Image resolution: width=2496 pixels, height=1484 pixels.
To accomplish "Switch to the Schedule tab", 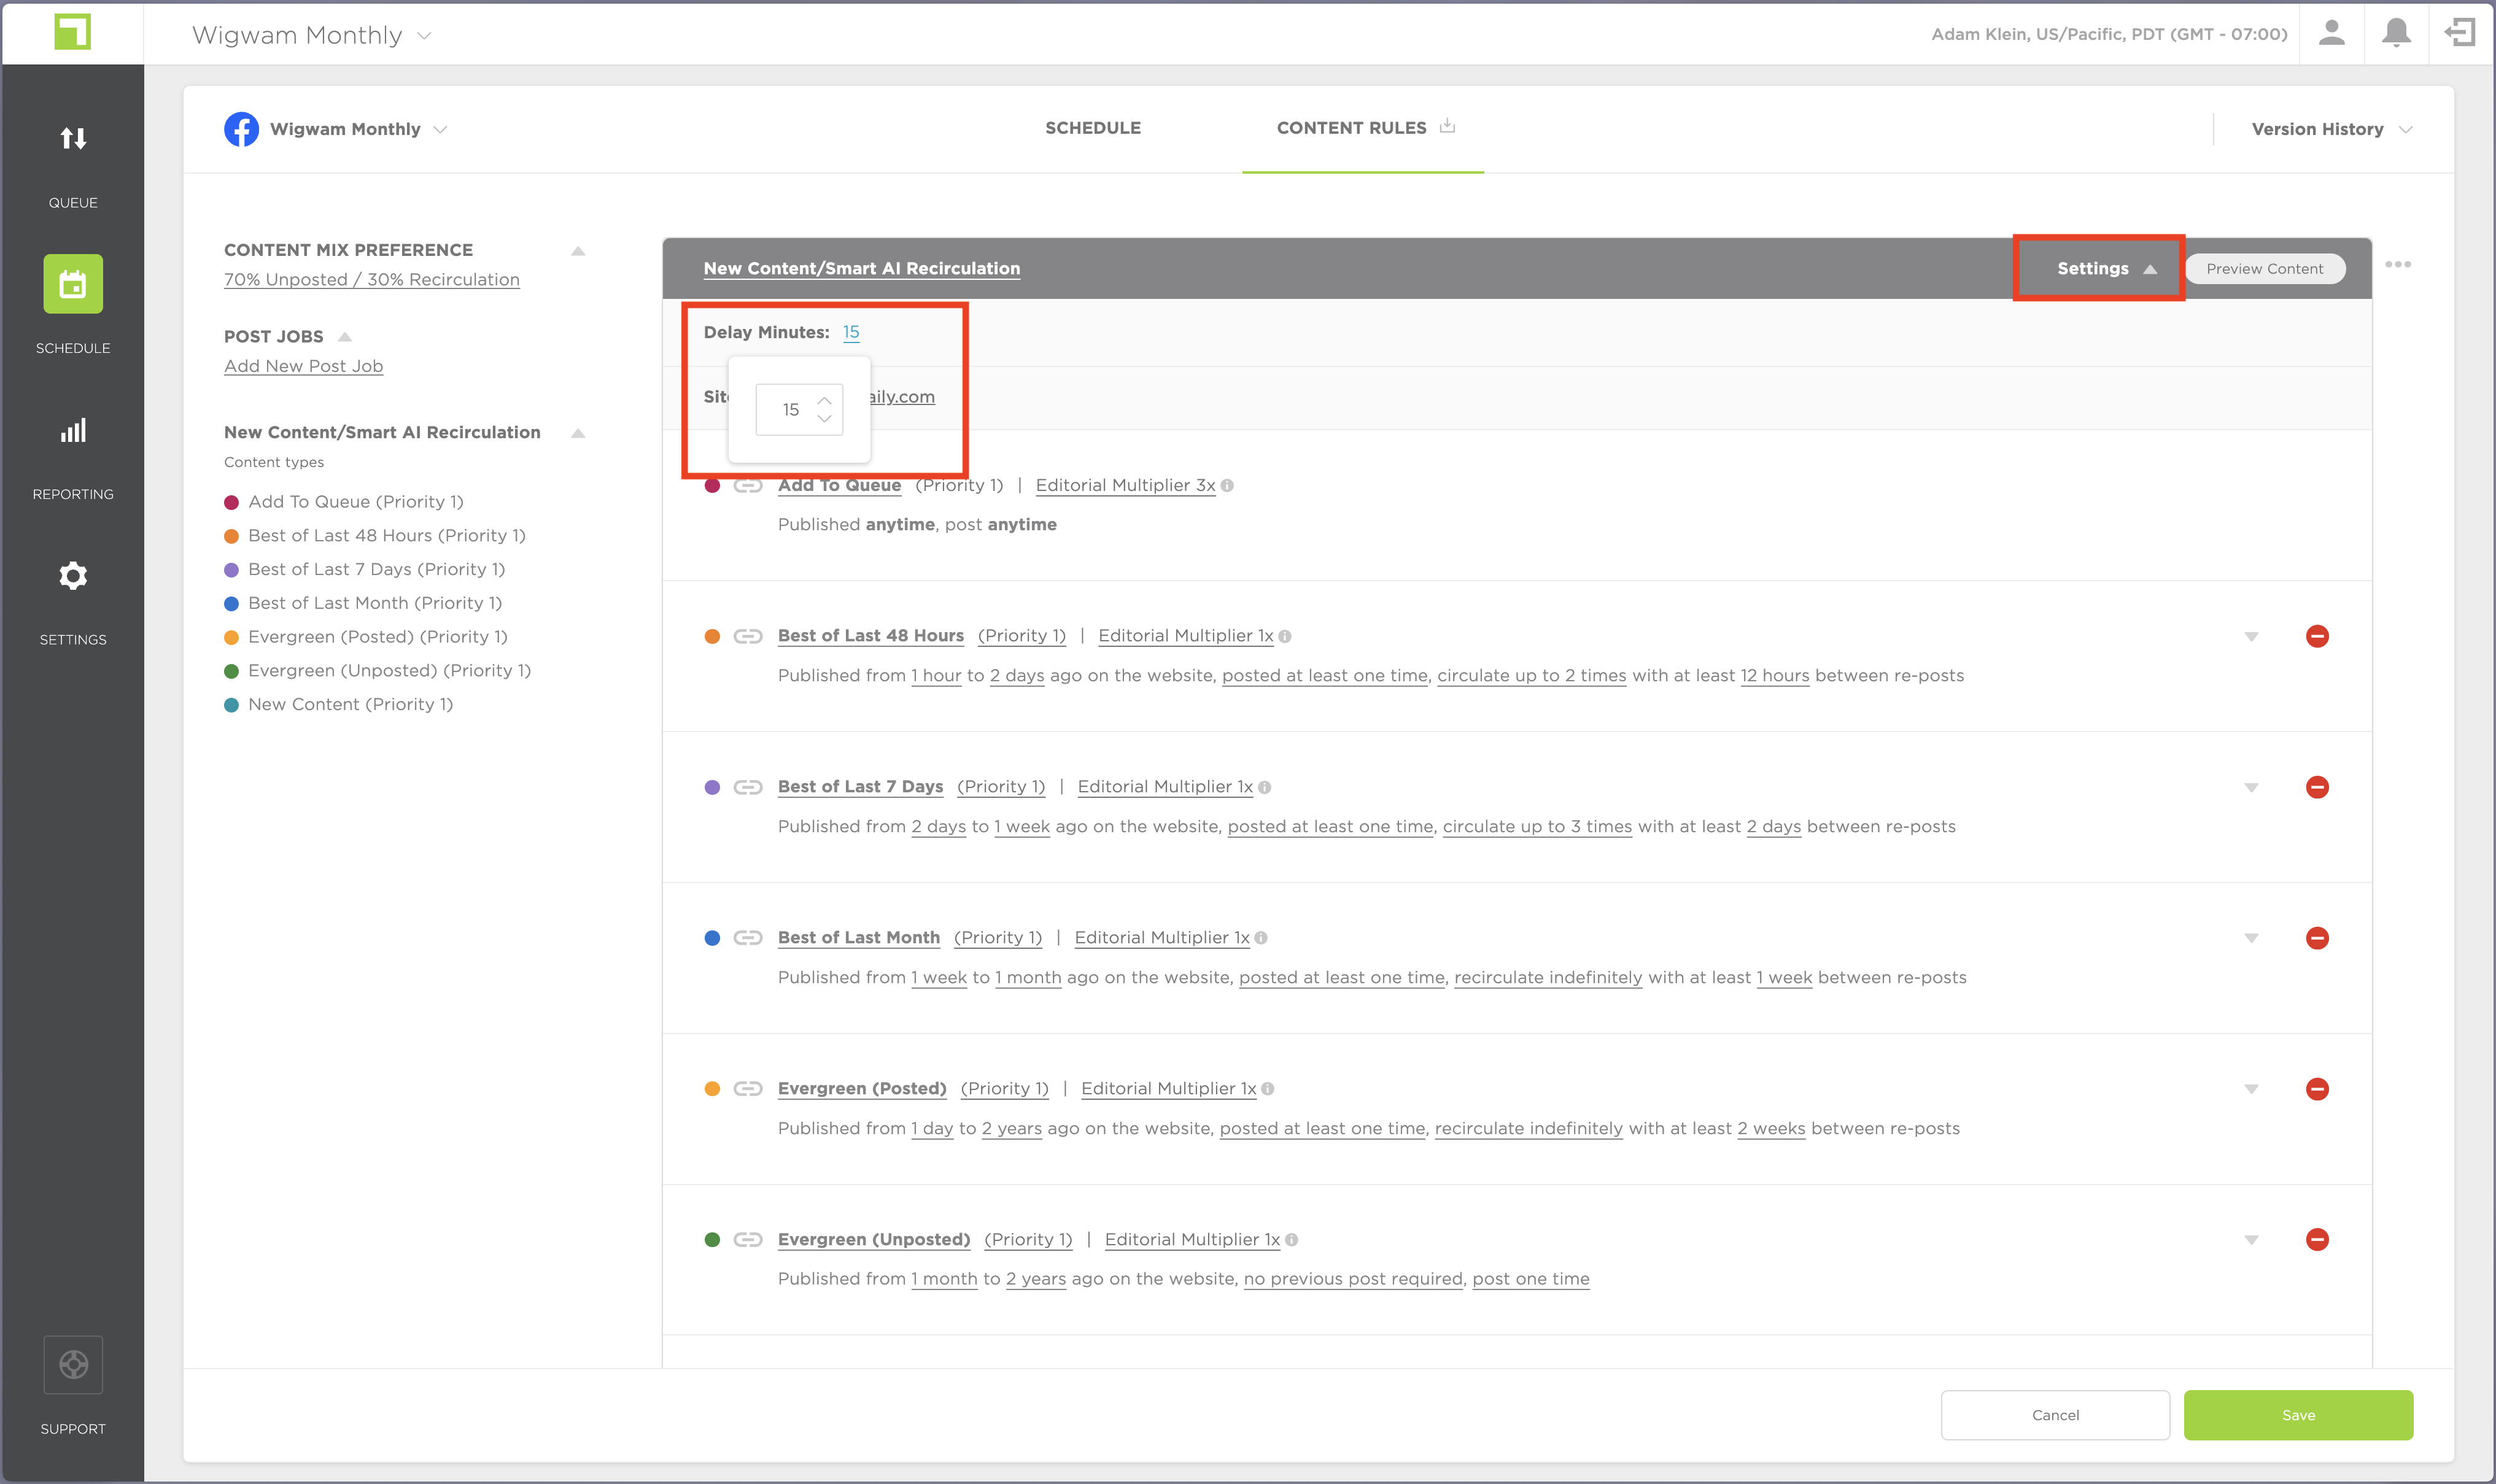I will coord(1092,128).
